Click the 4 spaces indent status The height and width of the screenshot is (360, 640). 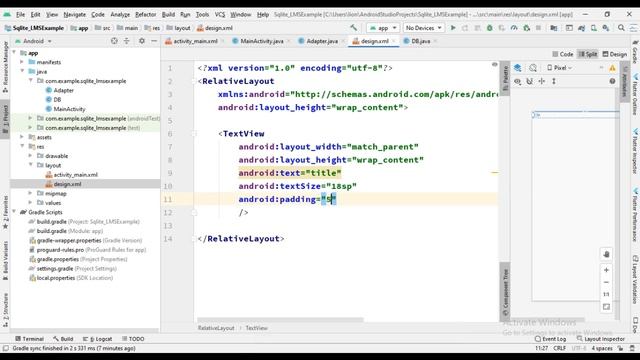pos(602,348)
